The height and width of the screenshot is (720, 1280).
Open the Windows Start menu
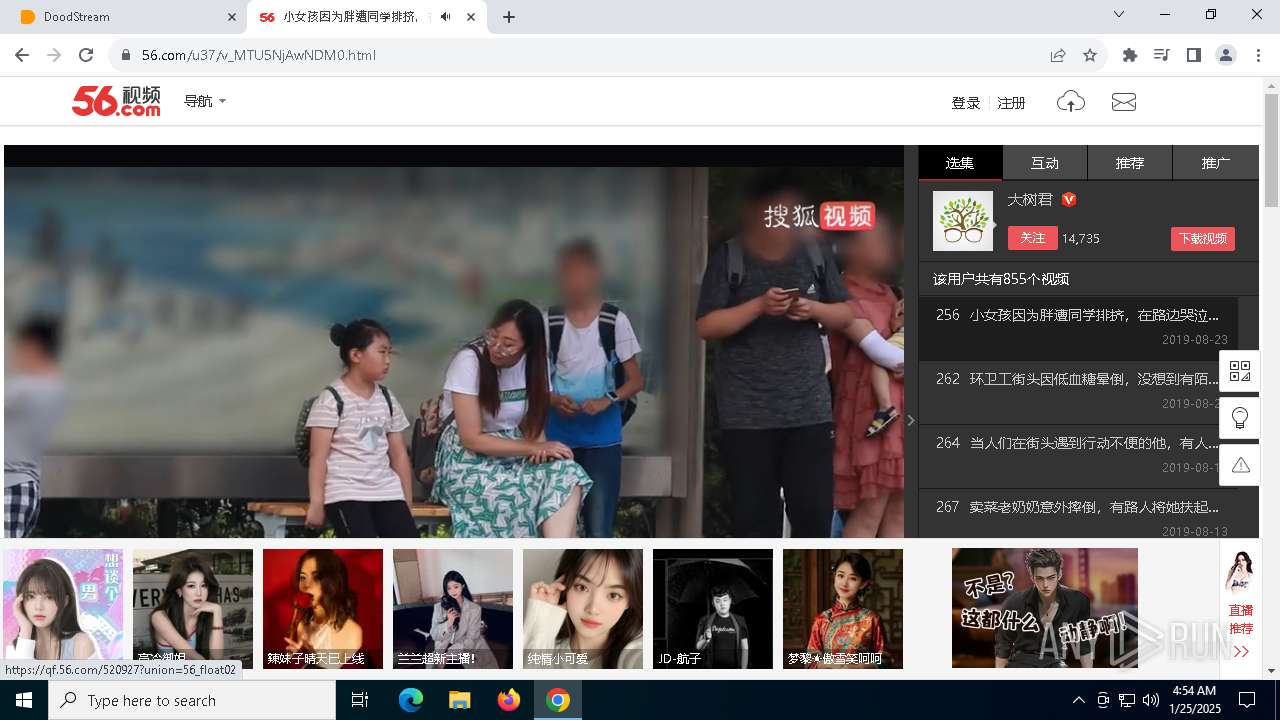pyautogui.click(x=24, y=700)
